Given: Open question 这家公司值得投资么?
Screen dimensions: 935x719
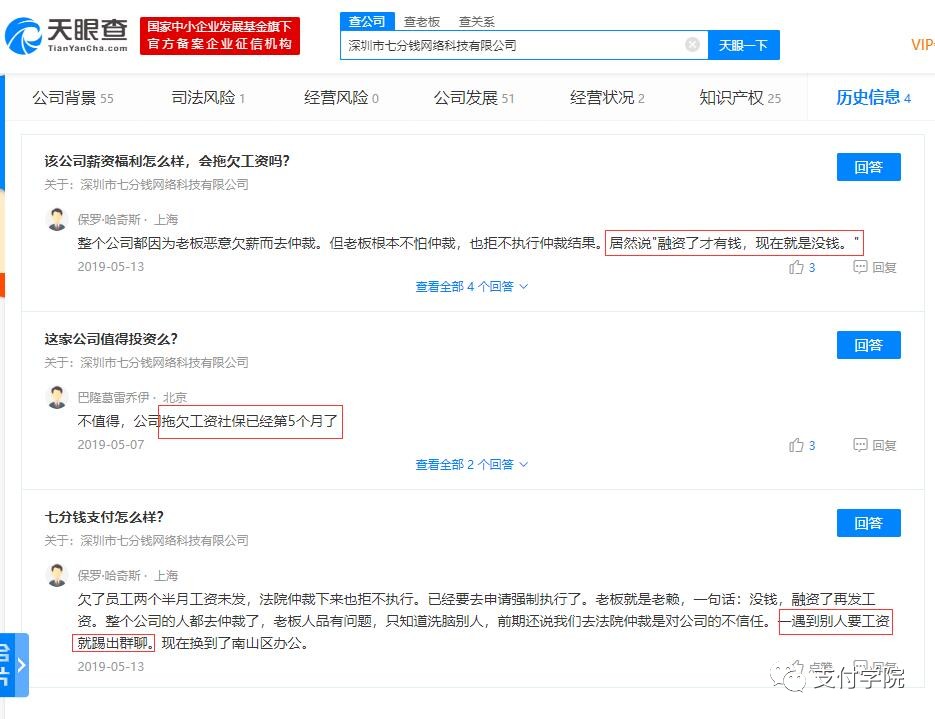Looking at the screenshot, I should (111, 339).
